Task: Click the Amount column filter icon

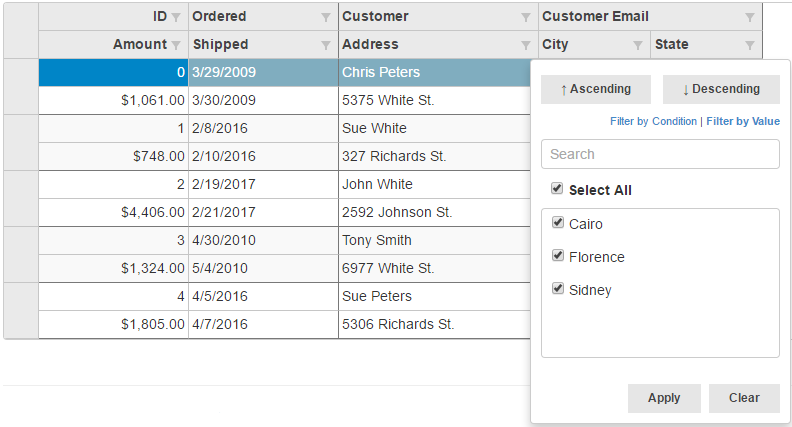Action: point(176,45)
